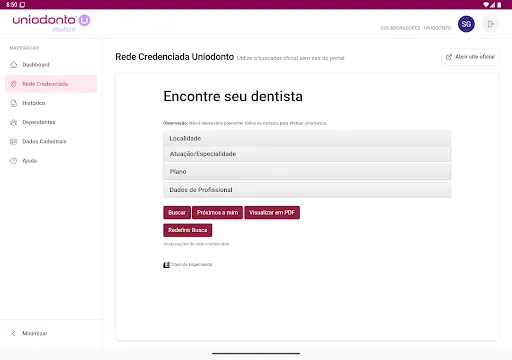The width and height of the screenshot is (512, 360).
Task: Go to Historico in sidebar
Action: coord(51,103)
